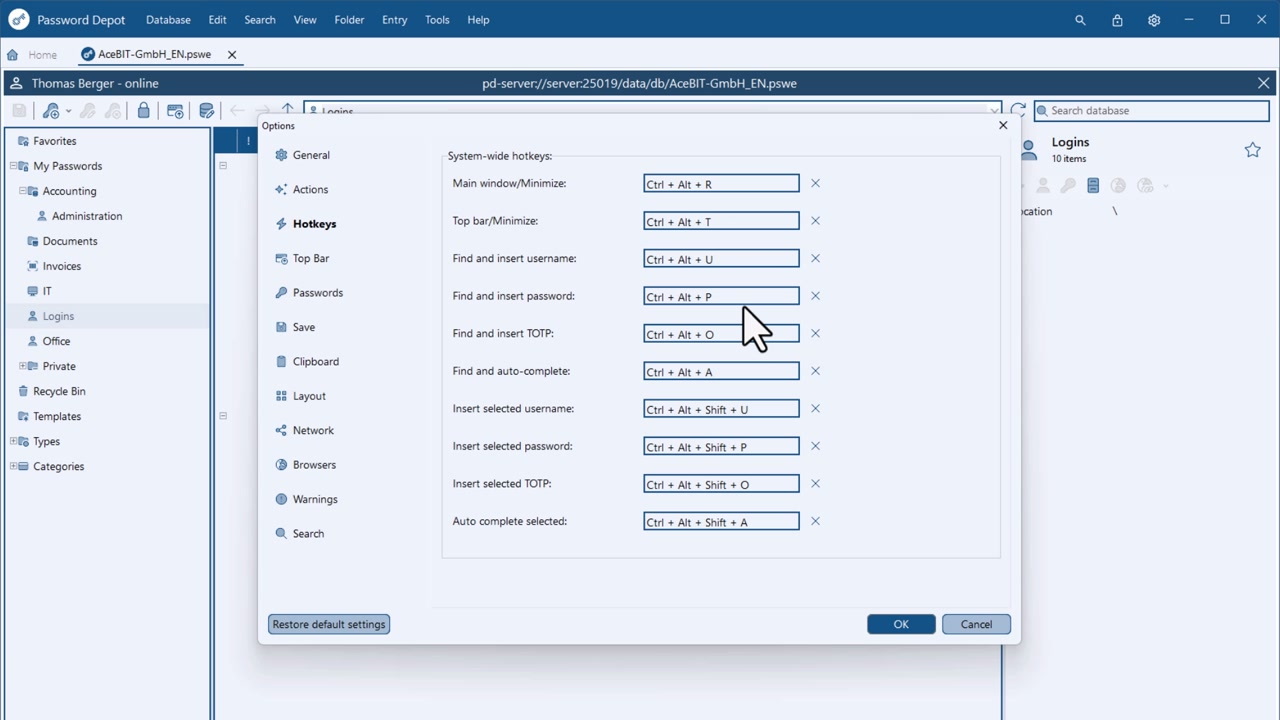The image size is (1280, 720).
Task: Open the Entry menu
Action: pos(395,20)
